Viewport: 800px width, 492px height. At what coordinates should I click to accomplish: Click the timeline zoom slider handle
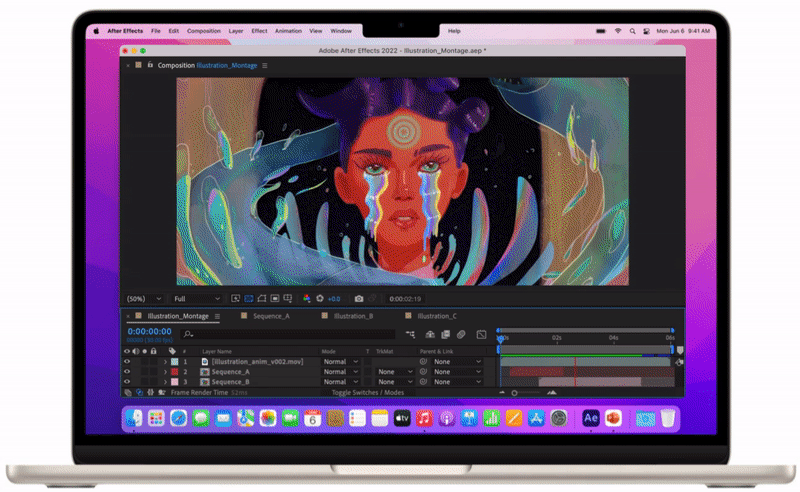tap(514, 392)
